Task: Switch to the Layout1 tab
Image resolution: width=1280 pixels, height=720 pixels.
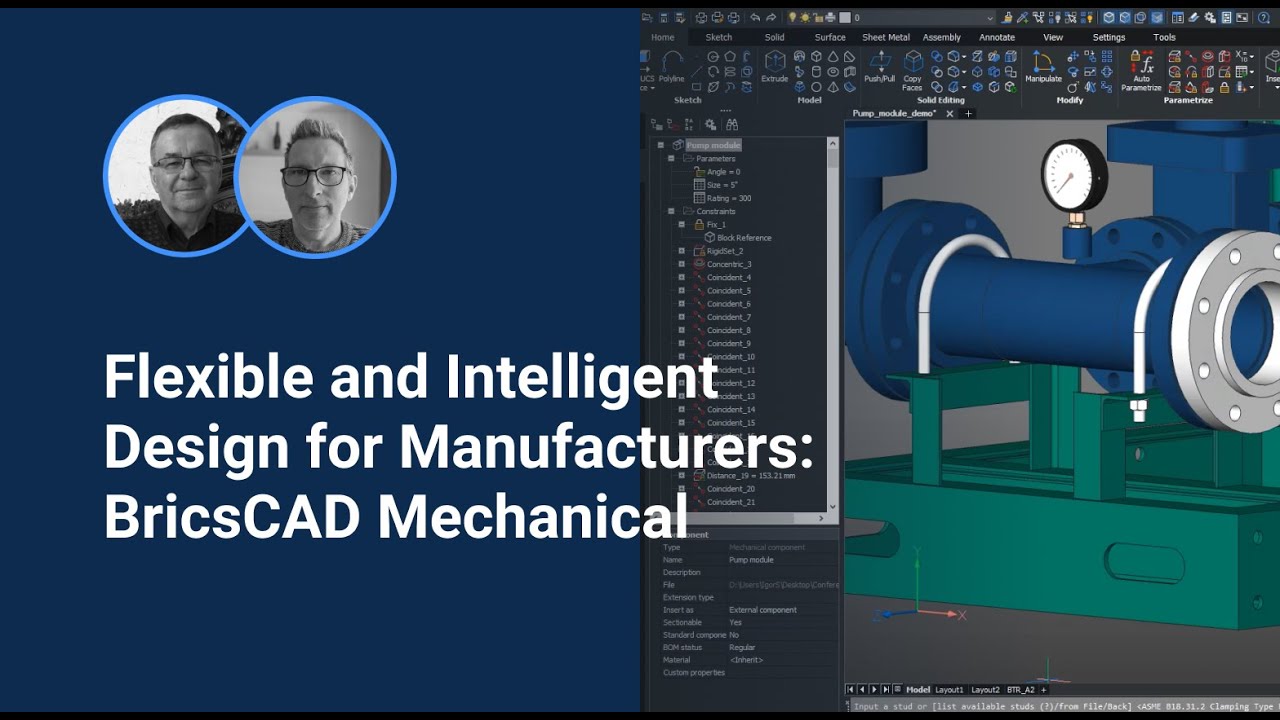Action: [949, 689]
